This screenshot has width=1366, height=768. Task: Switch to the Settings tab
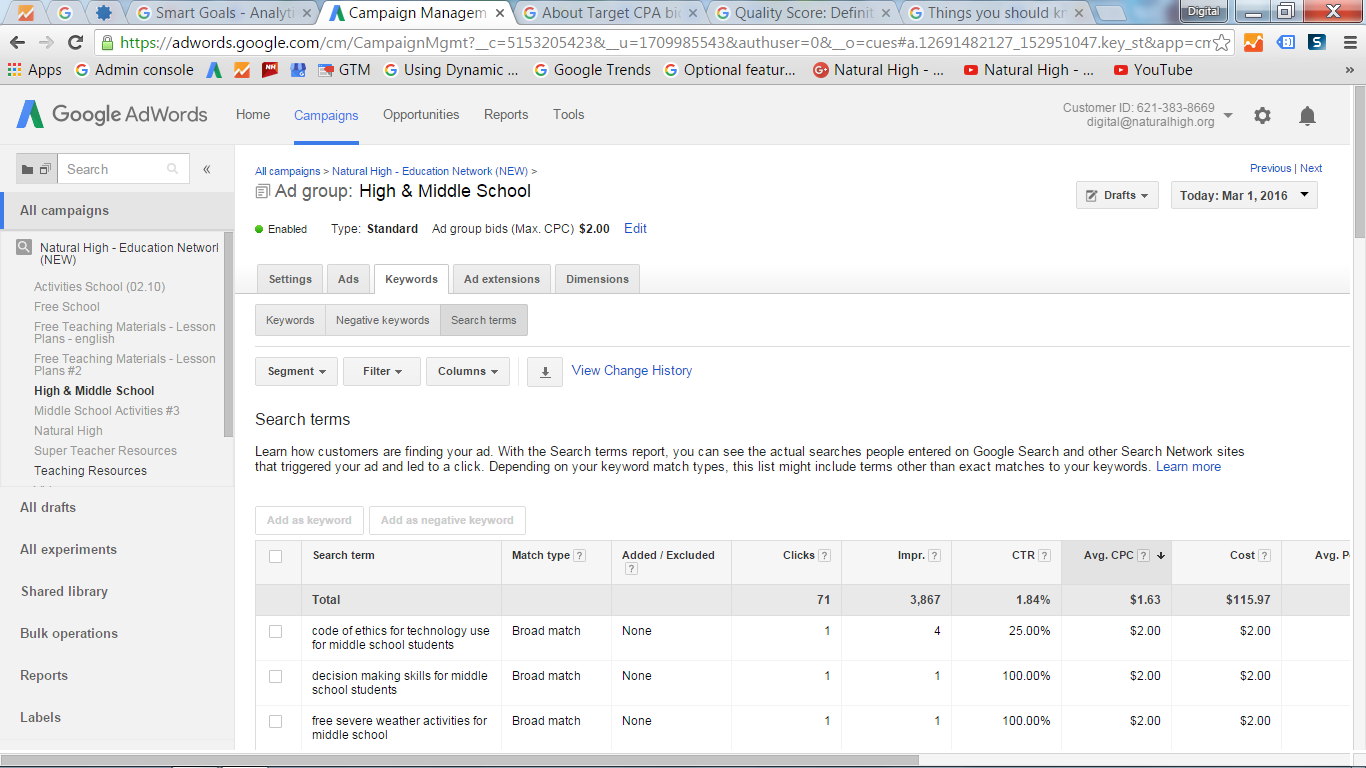(290, 279)
